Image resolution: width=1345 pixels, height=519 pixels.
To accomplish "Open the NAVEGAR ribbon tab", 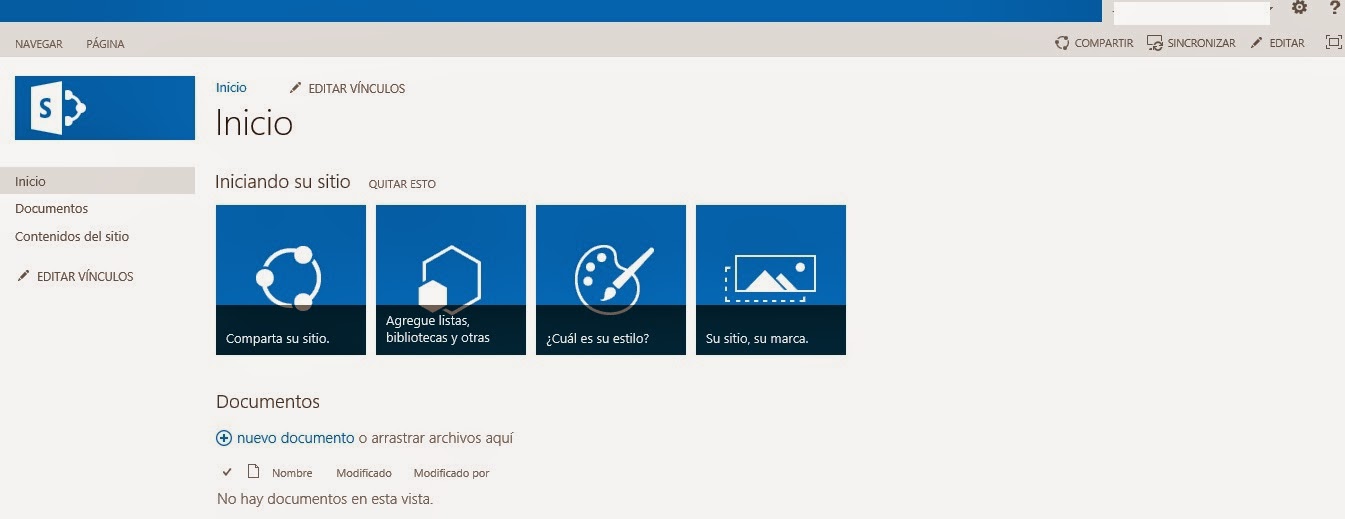I will point(39,44).
